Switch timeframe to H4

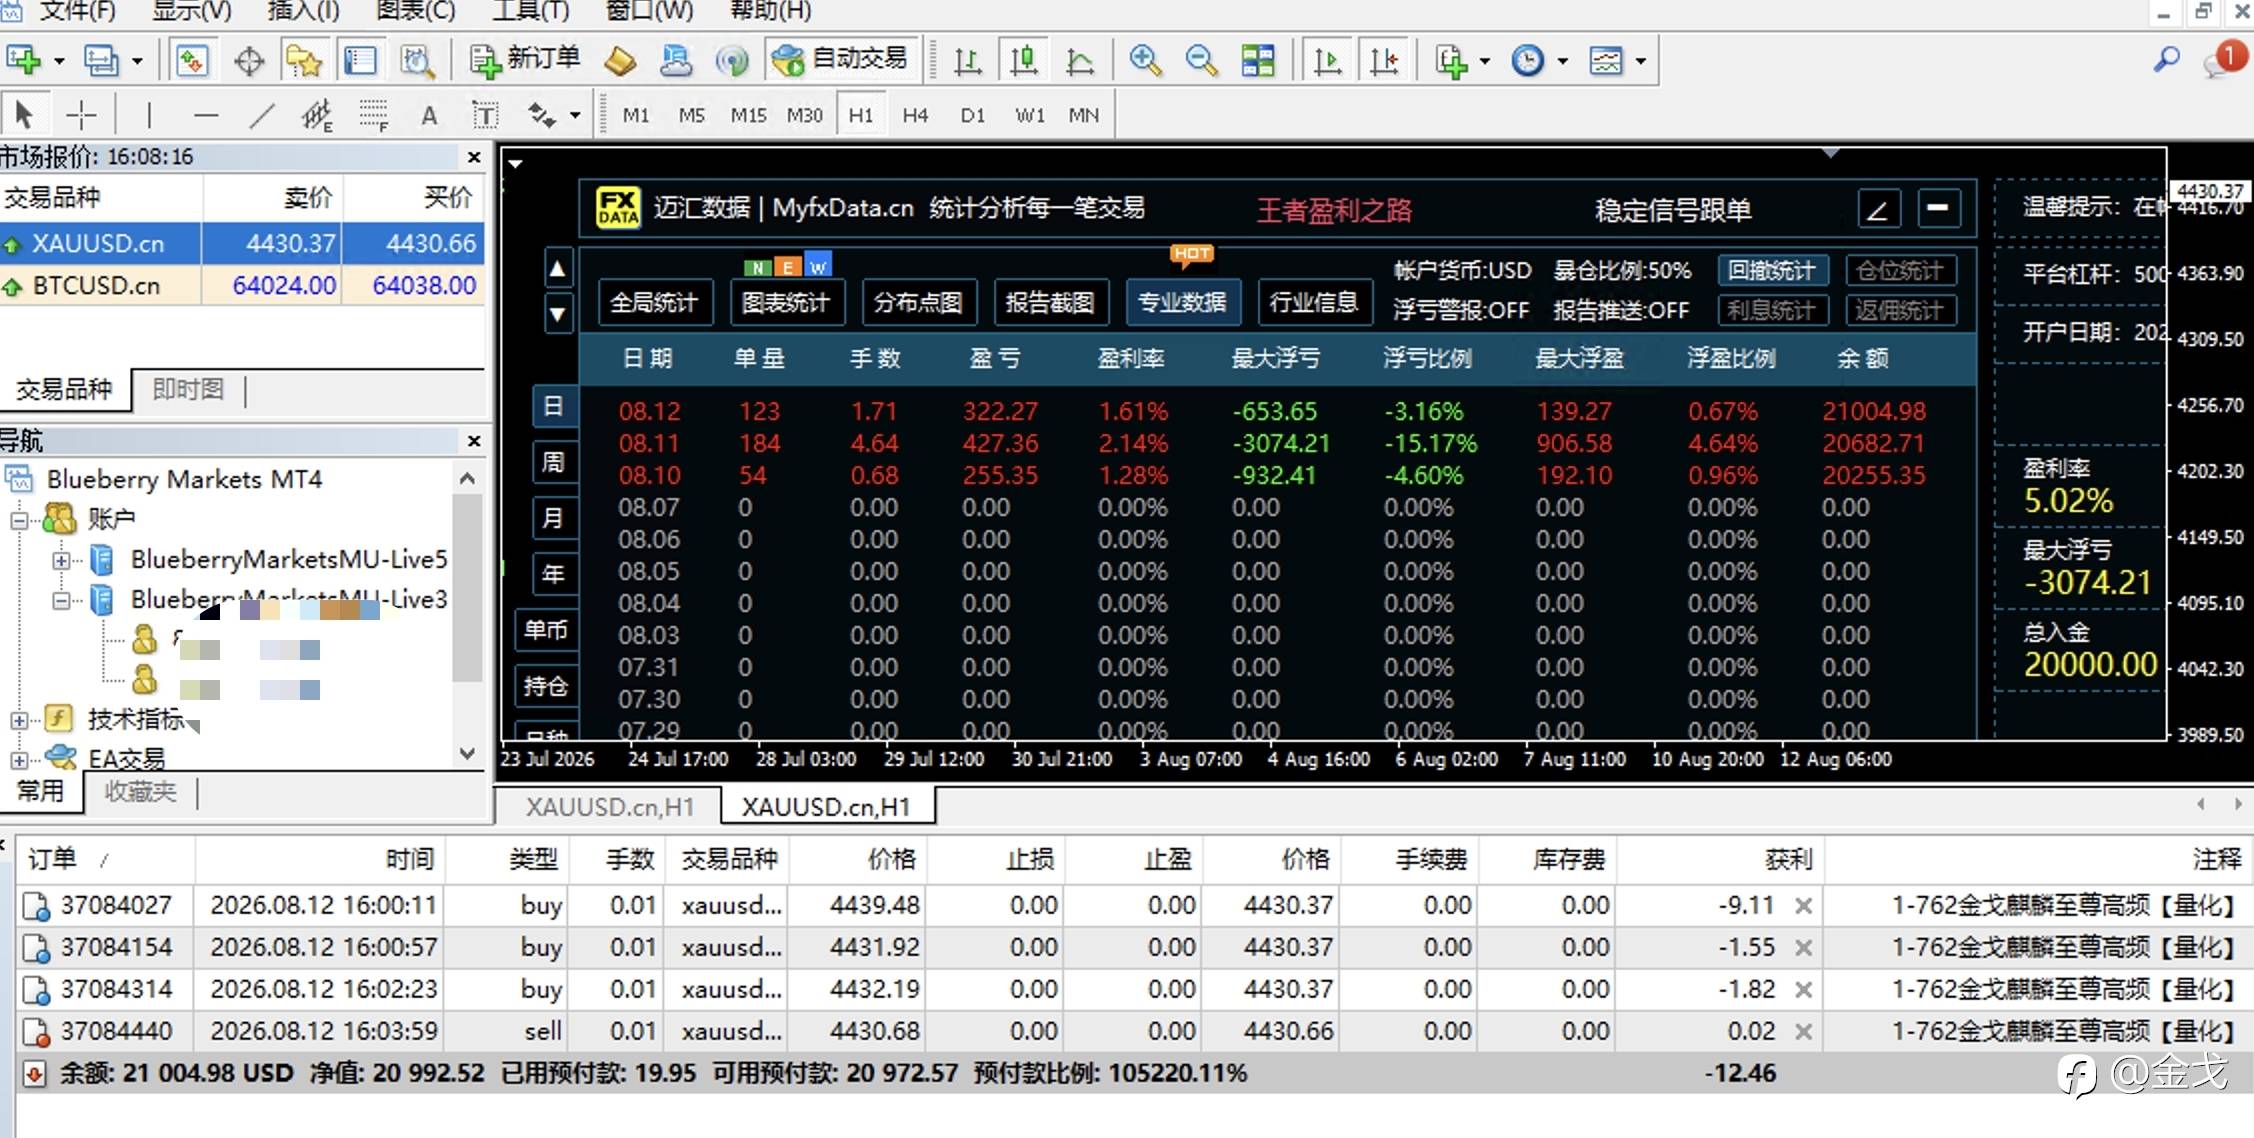(x=915, y=115)
